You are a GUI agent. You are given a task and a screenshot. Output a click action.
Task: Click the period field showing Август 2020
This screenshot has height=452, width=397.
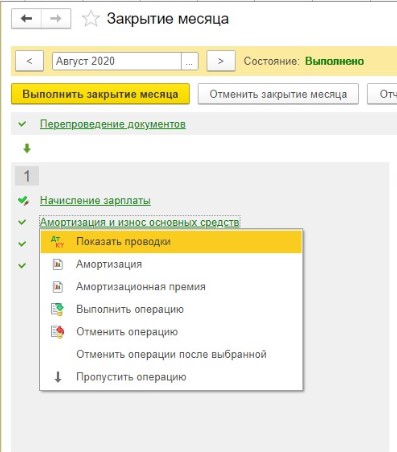[117, 61]
